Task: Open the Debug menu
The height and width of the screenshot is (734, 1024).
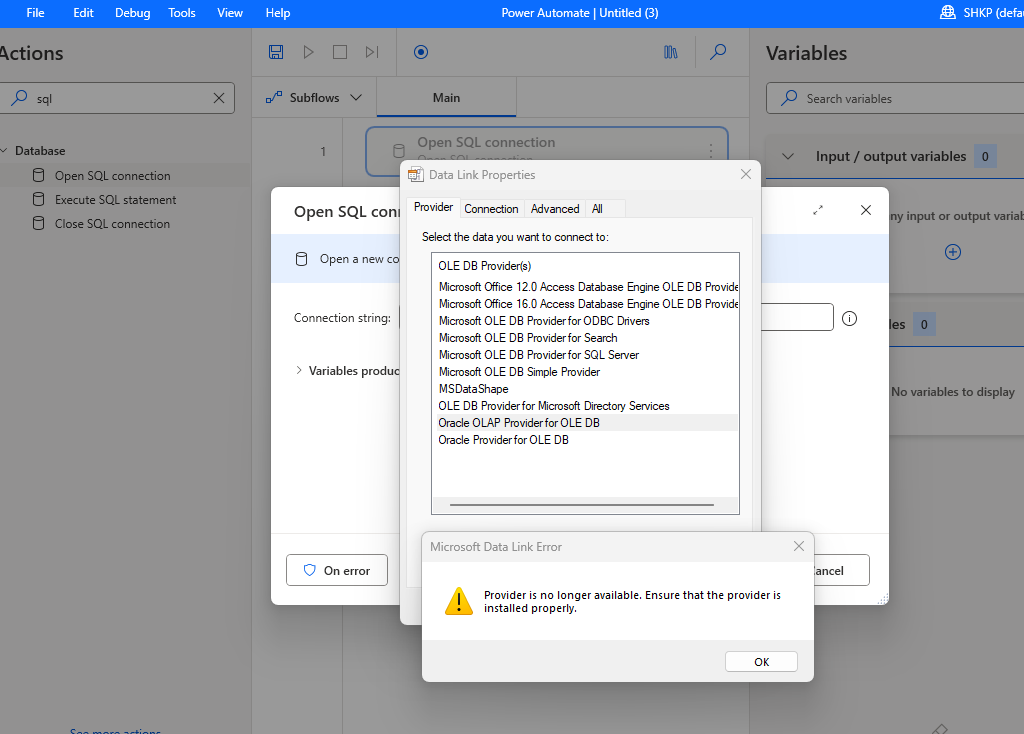Action: coord(133,13)
